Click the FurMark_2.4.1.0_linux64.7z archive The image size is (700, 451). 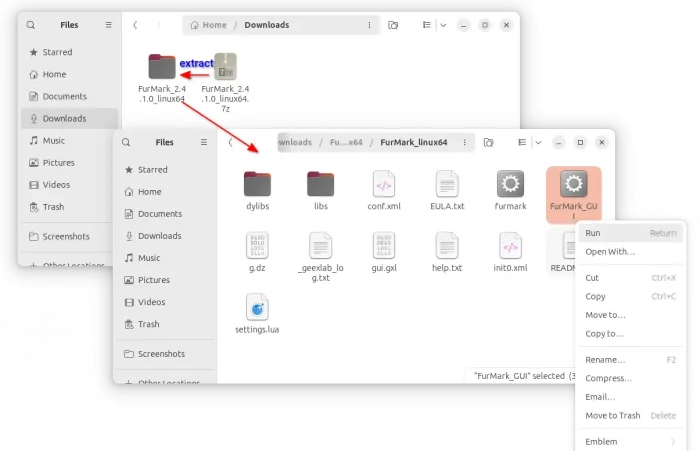point(225,83)
